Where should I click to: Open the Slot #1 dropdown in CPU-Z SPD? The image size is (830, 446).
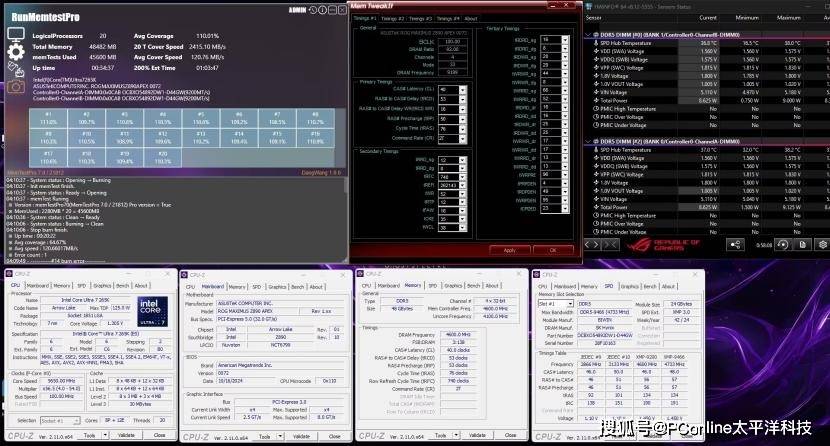553,304
